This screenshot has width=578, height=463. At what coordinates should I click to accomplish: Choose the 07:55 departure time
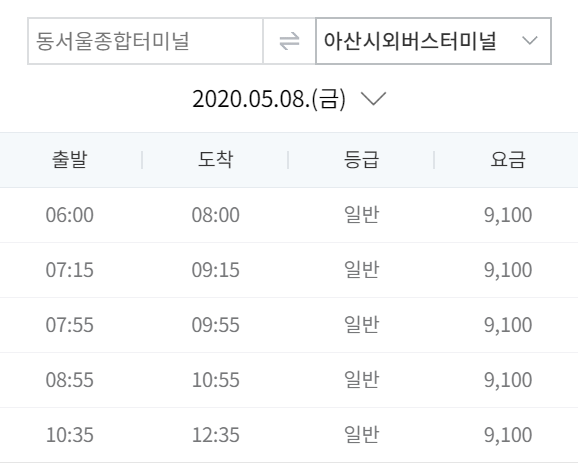pyautogui.click(x=70, y=325)
